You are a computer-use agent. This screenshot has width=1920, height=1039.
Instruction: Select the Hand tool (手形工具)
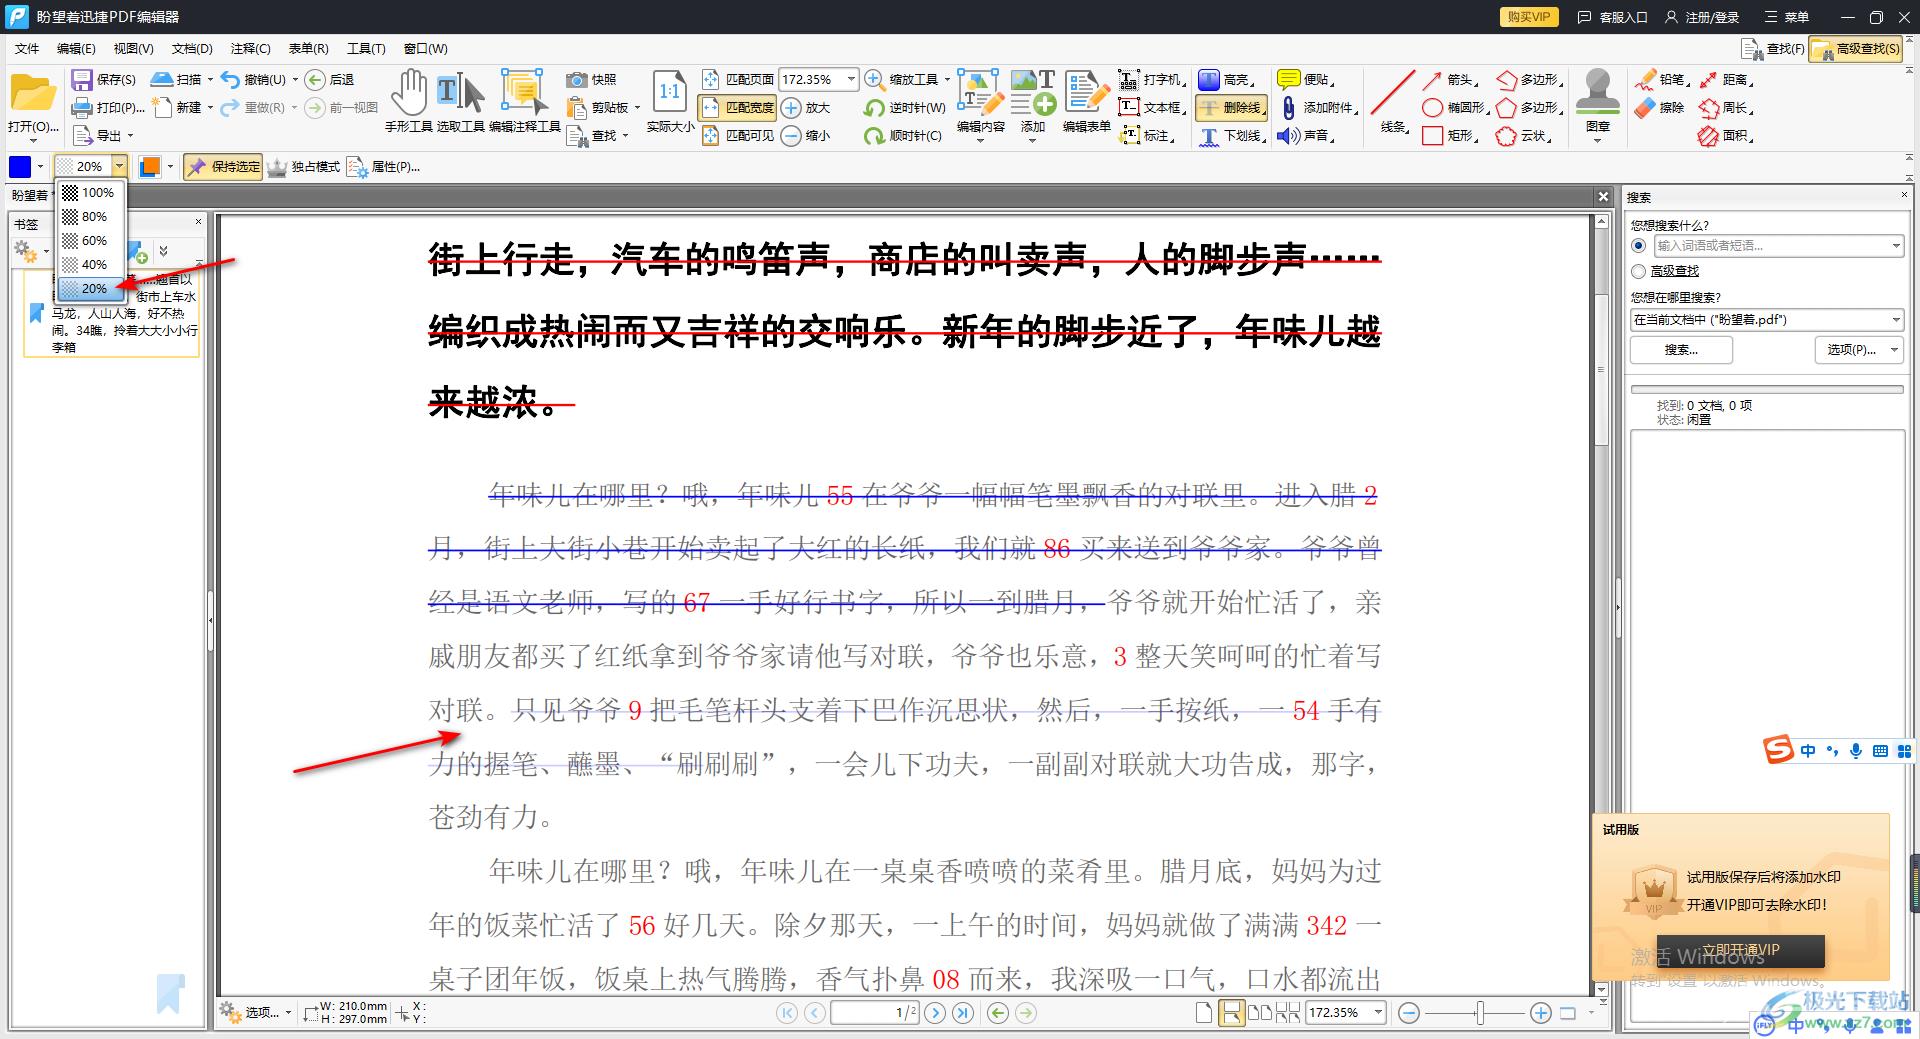408,101
